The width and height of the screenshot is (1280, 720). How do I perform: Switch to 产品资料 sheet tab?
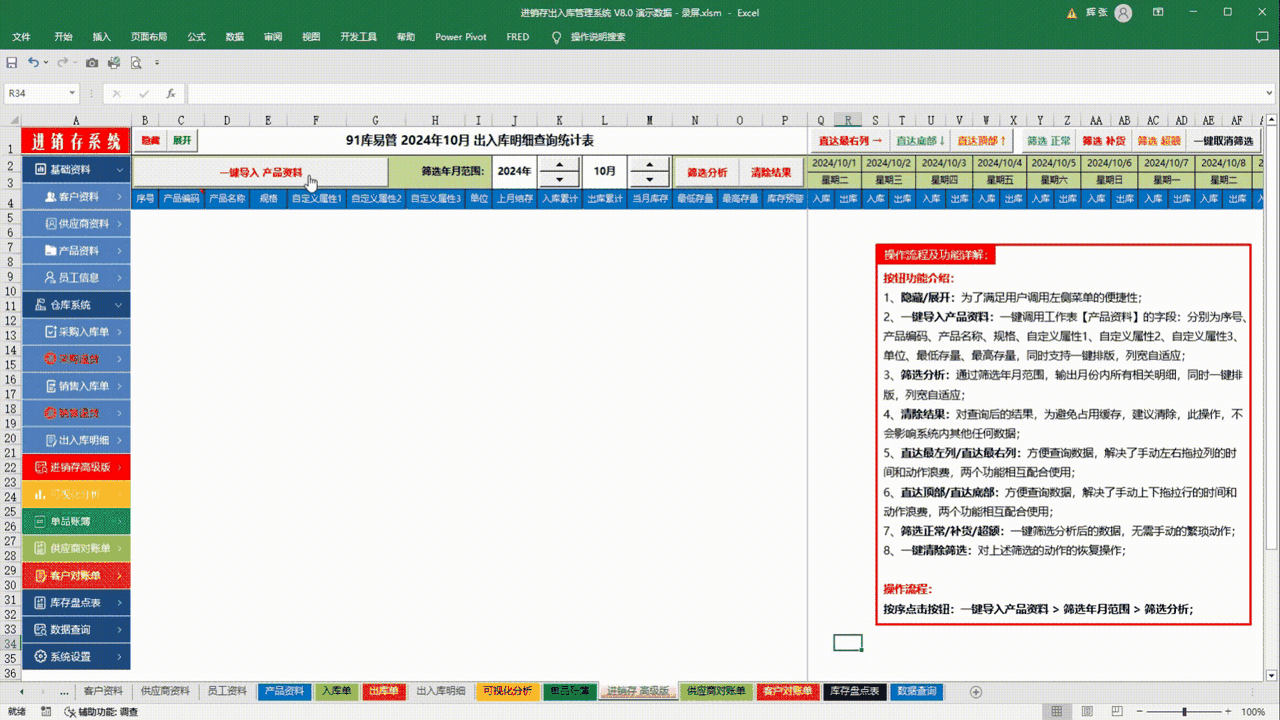(284, 691)
